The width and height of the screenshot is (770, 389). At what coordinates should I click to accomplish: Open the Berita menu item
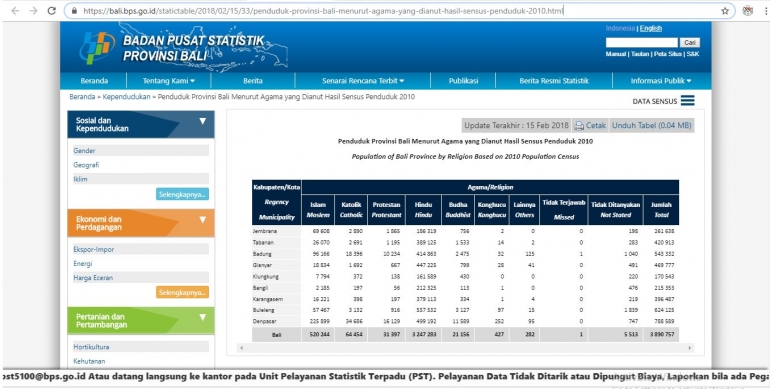click(253, 81)
